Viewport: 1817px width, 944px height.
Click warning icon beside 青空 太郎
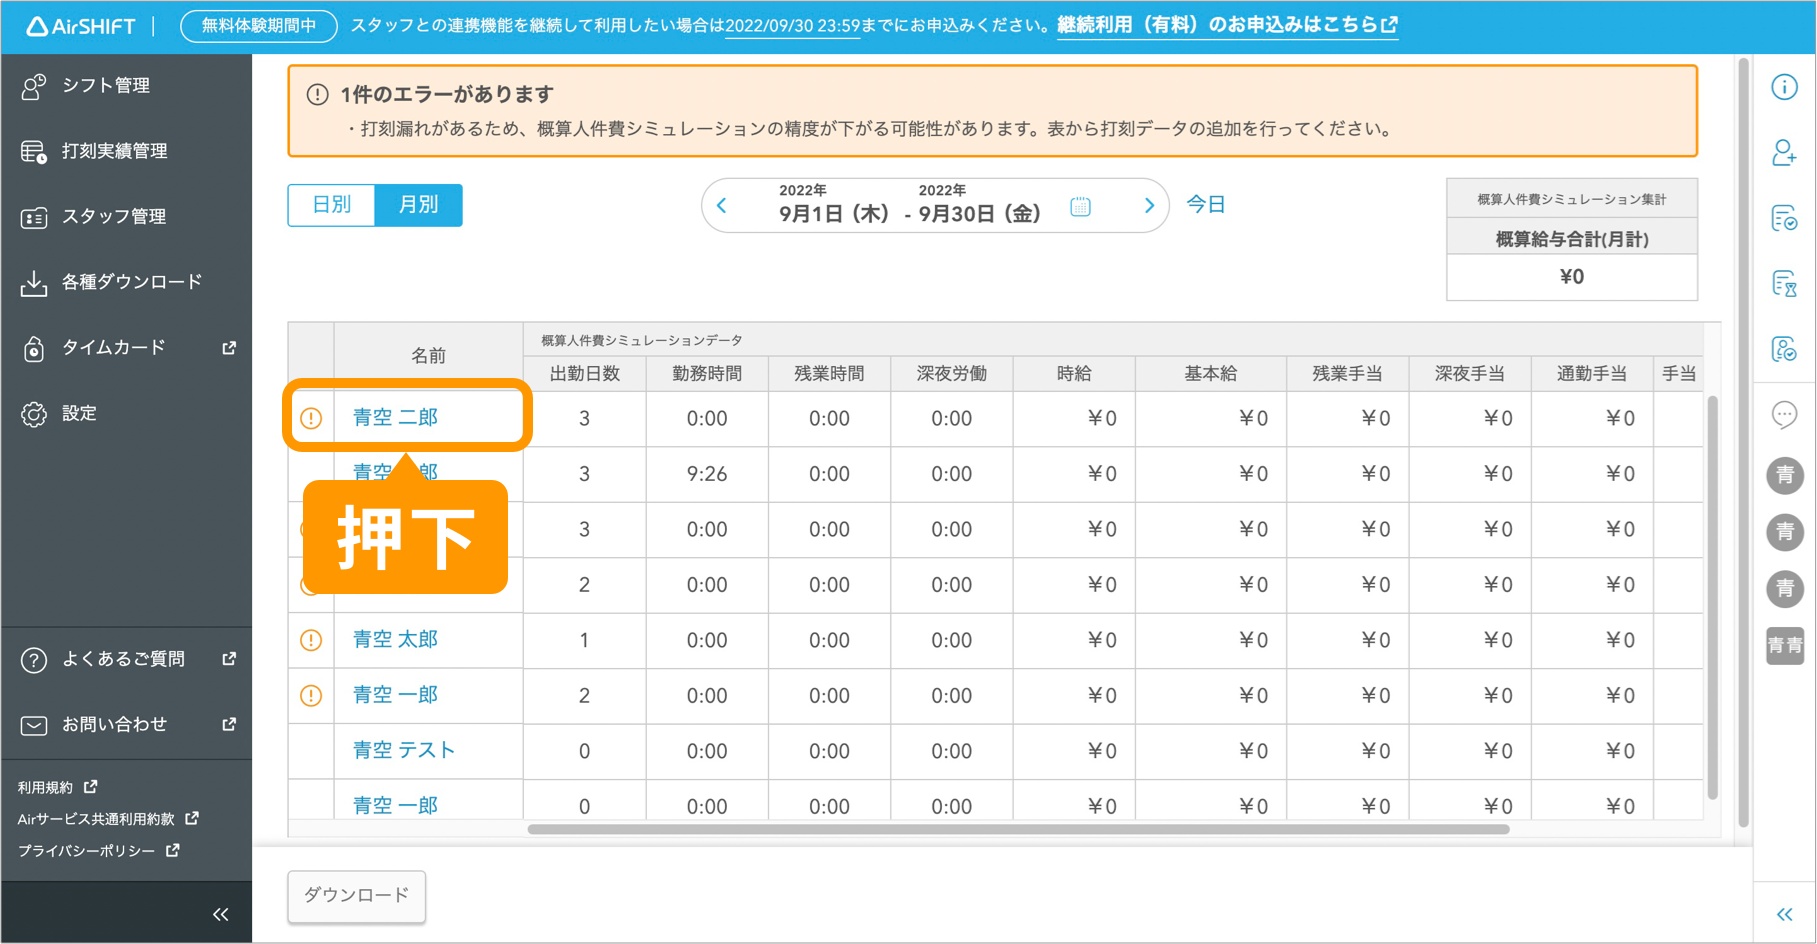click(311, 640)
